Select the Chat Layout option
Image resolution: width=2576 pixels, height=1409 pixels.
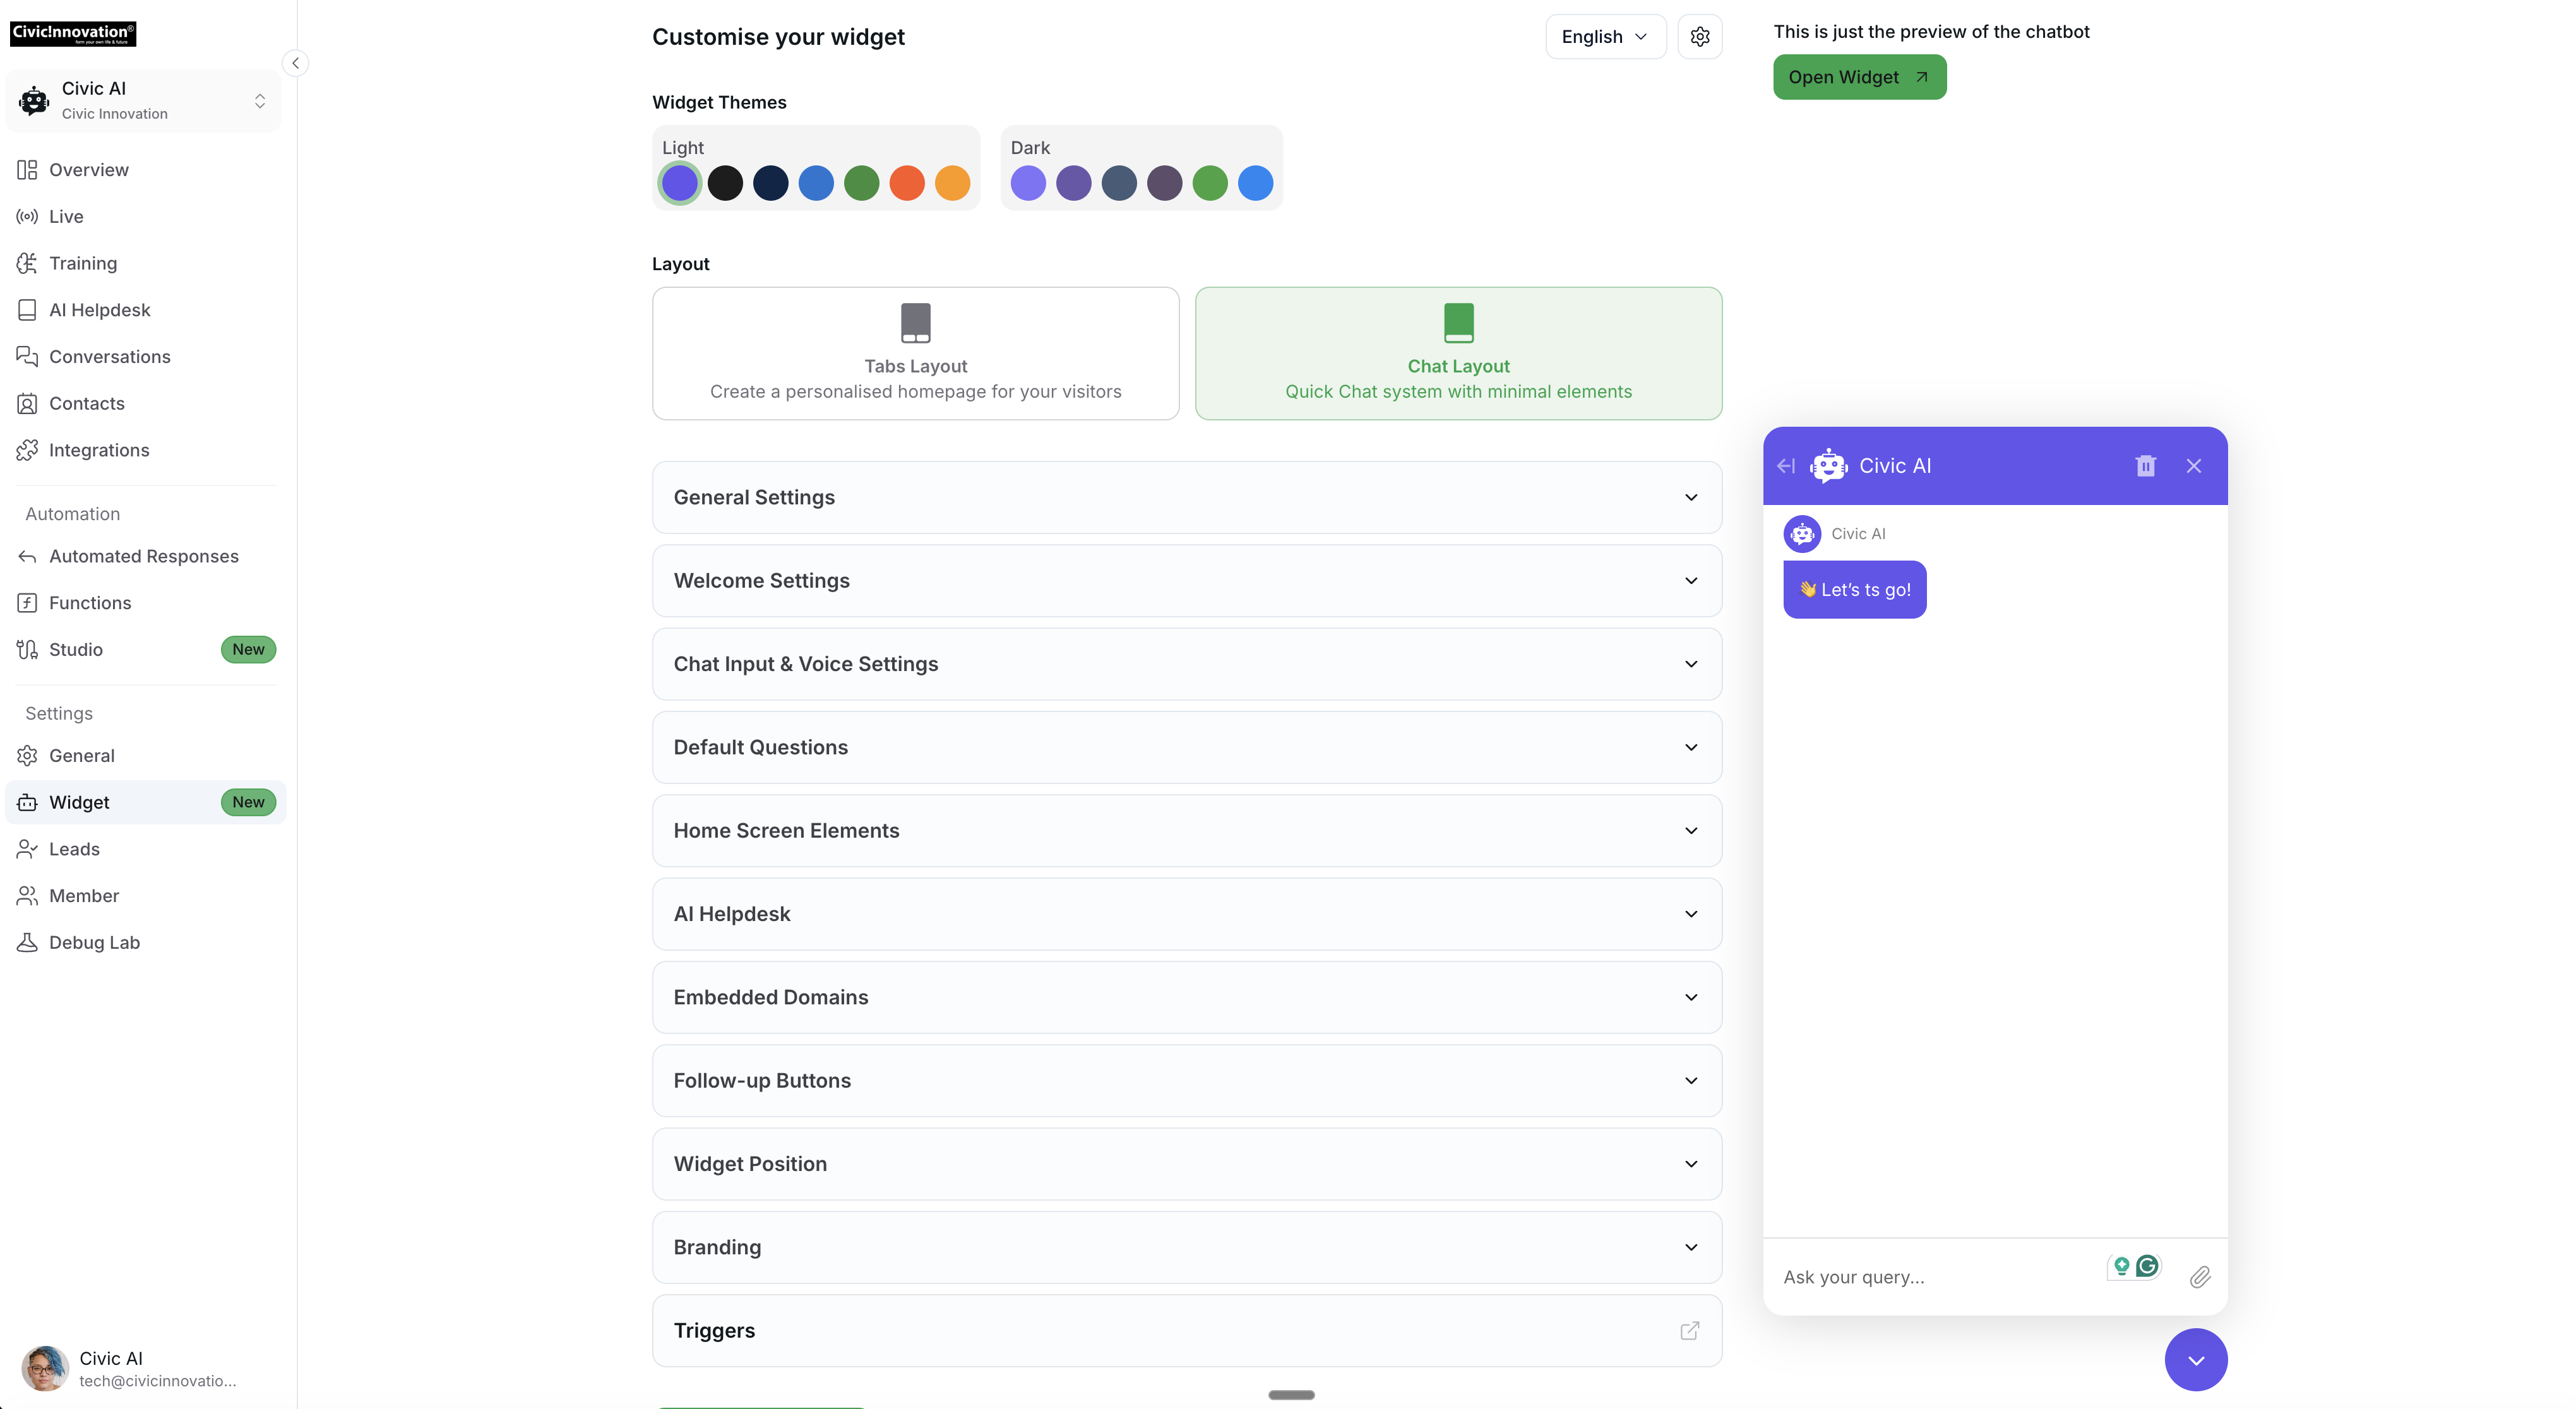click(x=1458, y=353)
